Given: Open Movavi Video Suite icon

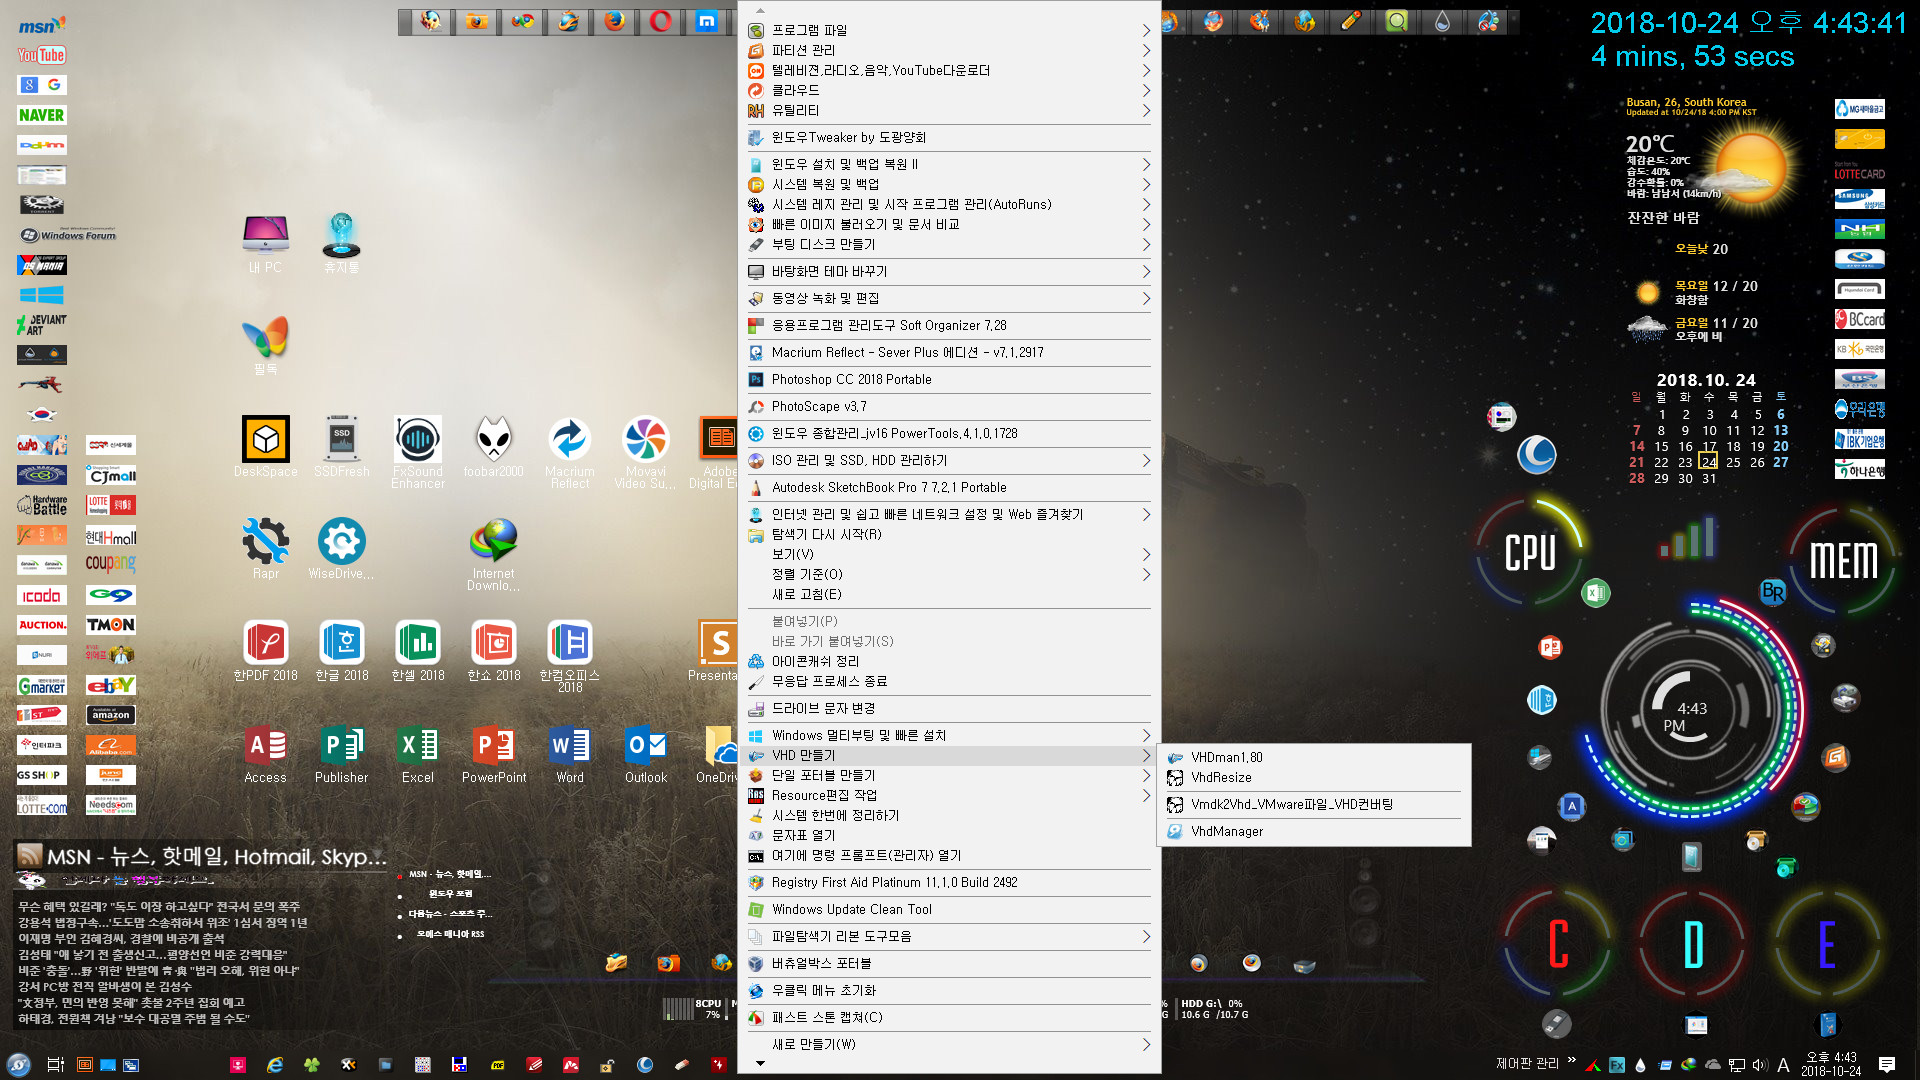Looking at the screenshot, I should pyautogui.click(x=646, y=452).
